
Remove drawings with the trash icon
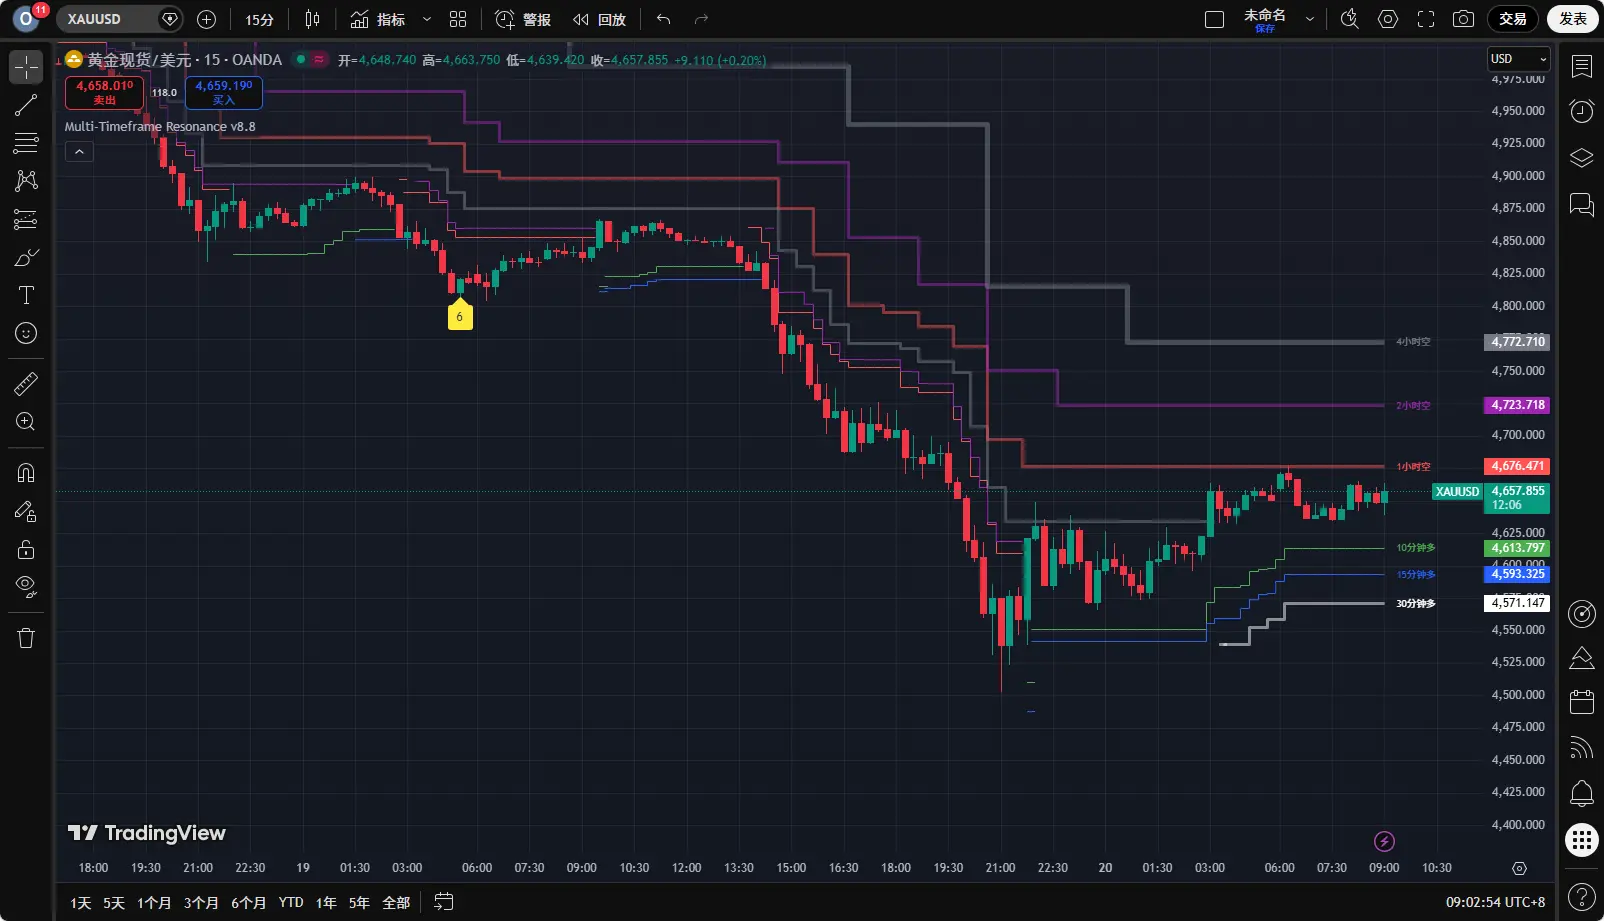26,638
